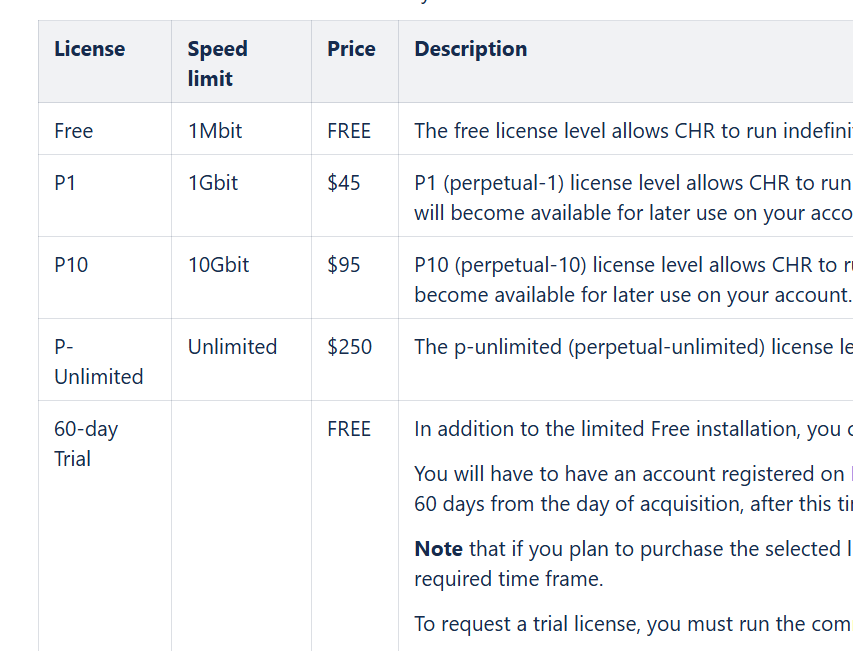
Task: Select the P-Unlimited license name cell
Action: (x=98, y=362)
